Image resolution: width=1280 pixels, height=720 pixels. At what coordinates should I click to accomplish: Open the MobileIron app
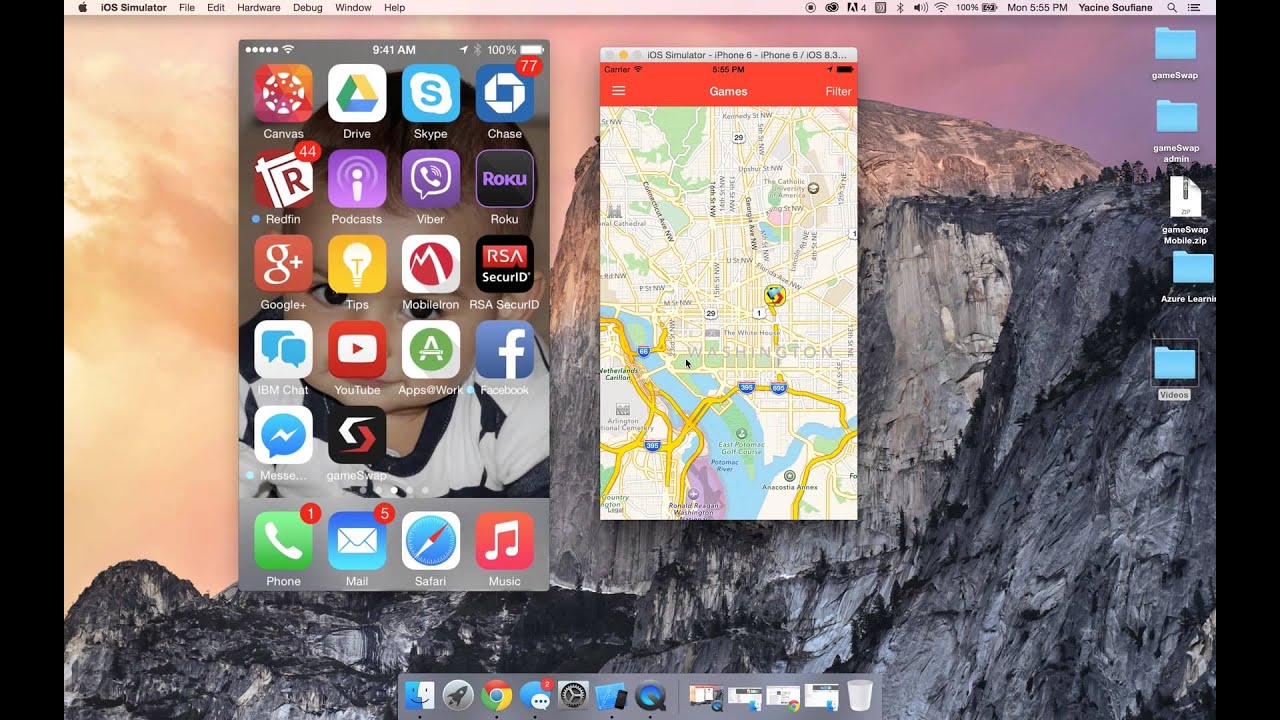pyautogui.click(x=431, y=264)
